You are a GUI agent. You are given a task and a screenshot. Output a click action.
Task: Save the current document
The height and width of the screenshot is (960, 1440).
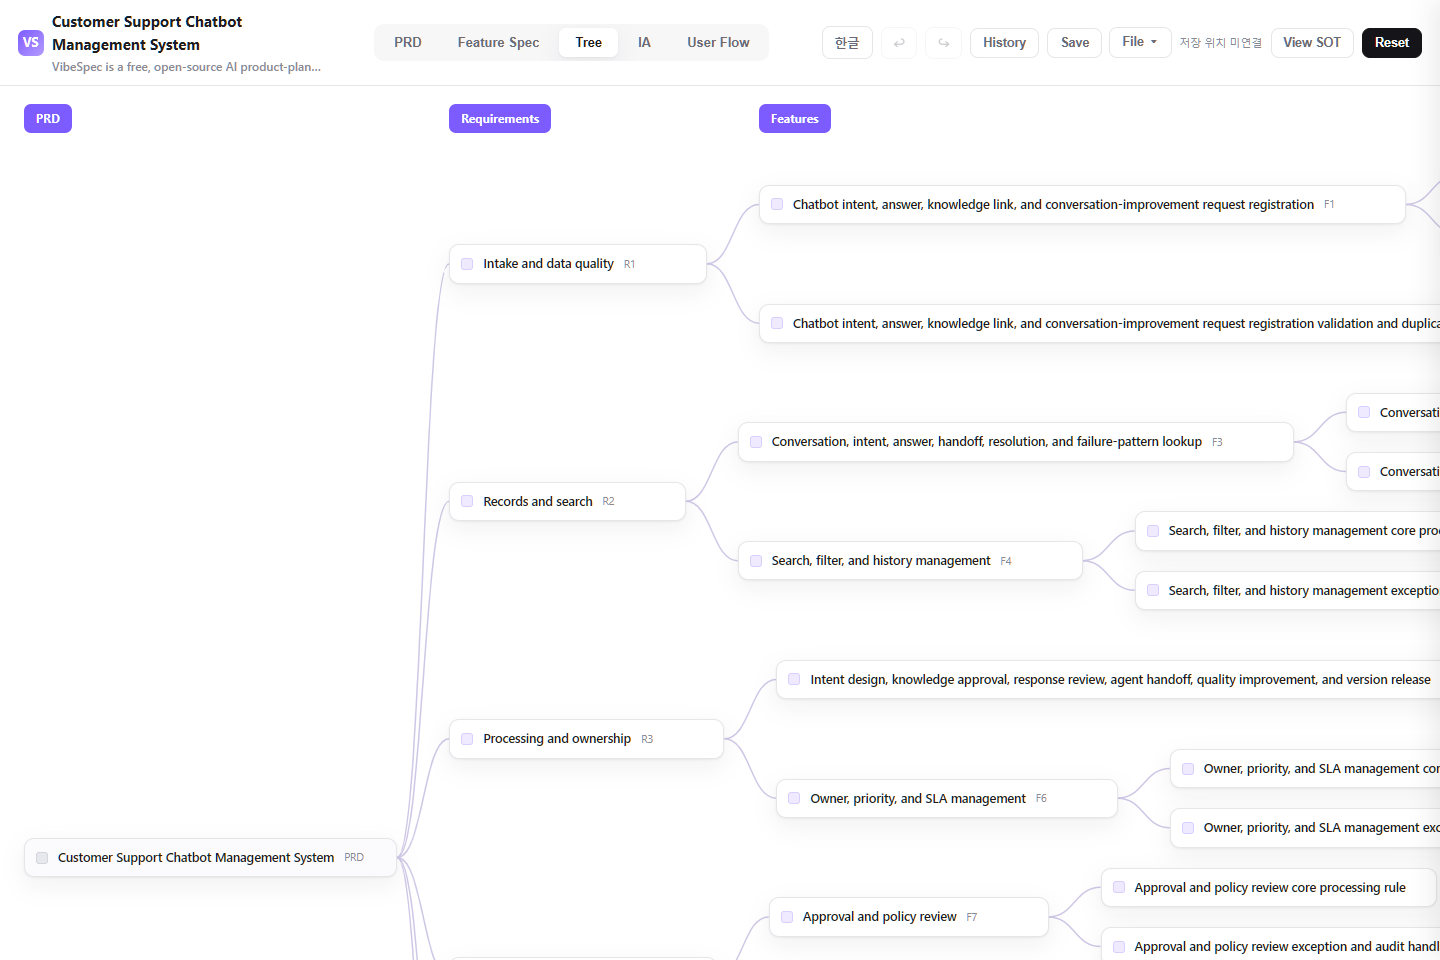click(x=1075, y=43)
